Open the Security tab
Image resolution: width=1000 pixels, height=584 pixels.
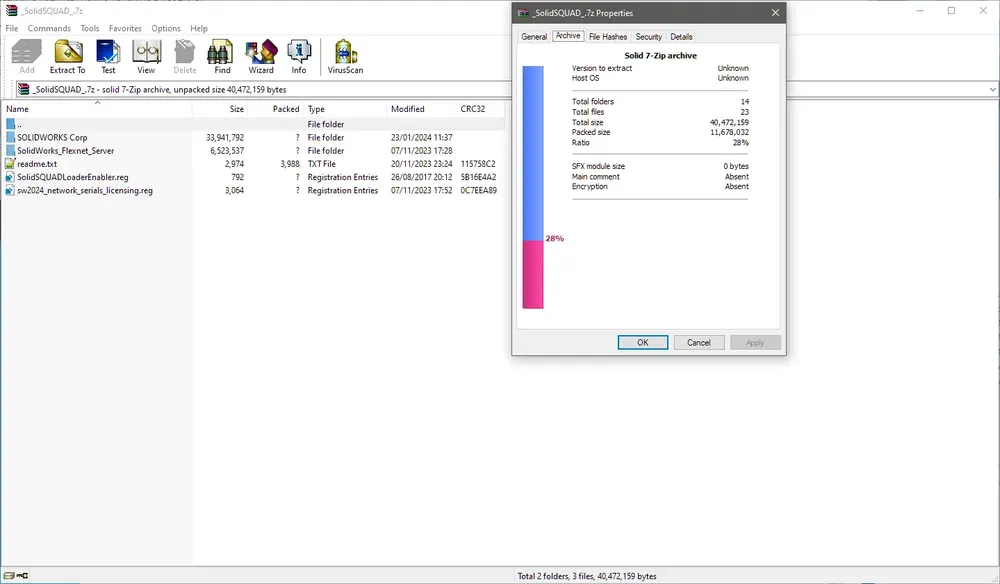(x=649, y=37)
